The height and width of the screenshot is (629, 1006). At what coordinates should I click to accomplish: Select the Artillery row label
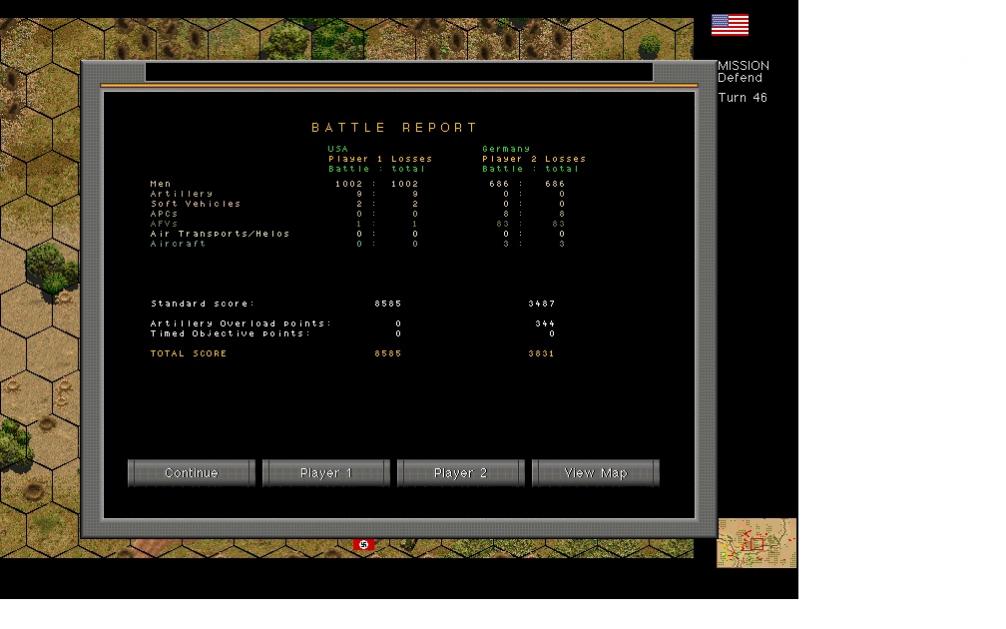(181, 194)
